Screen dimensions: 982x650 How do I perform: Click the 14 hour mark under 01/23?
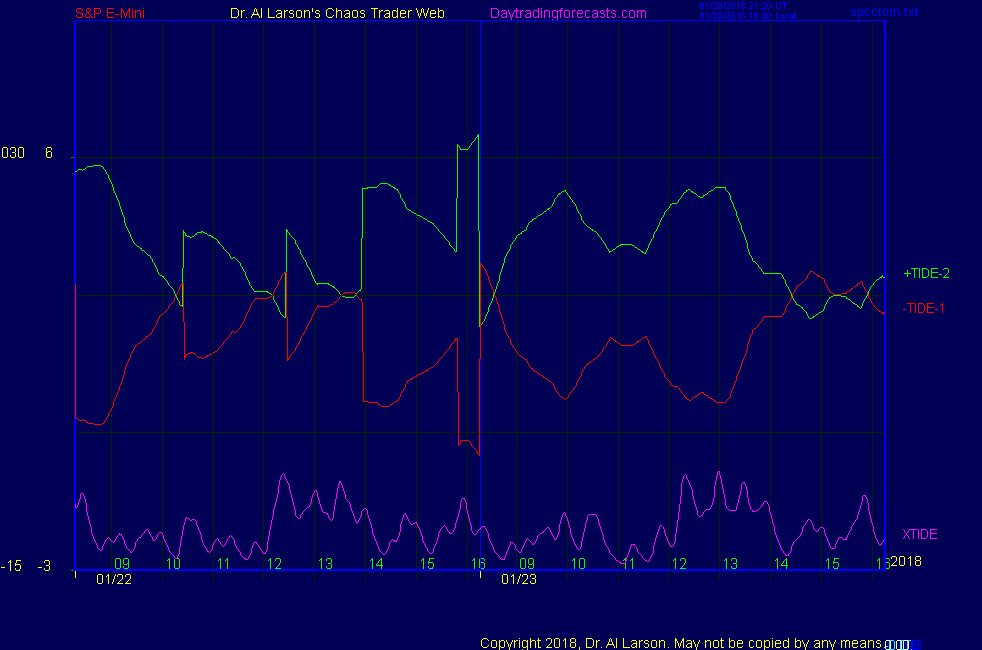click(780, 564)
